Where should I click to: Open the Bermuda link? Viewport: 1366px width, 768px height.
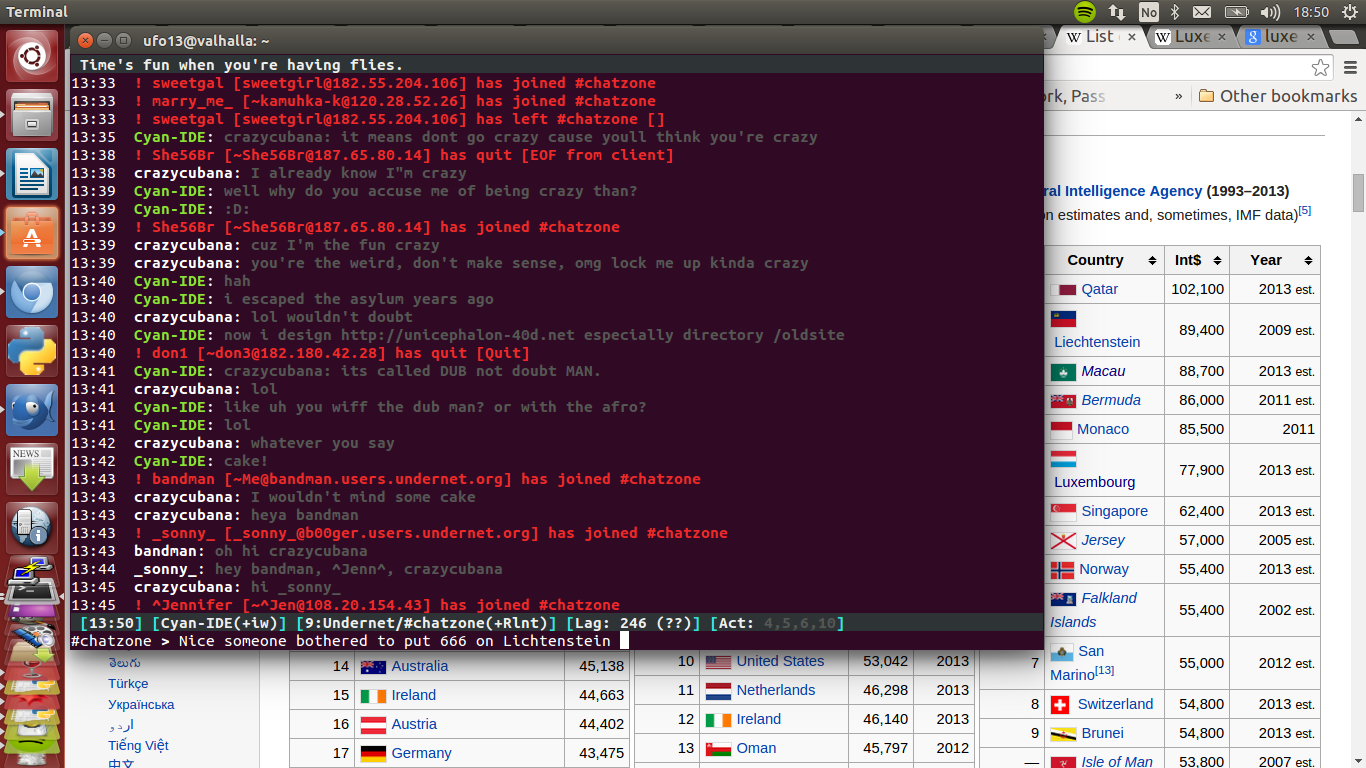pos(1111,400)
